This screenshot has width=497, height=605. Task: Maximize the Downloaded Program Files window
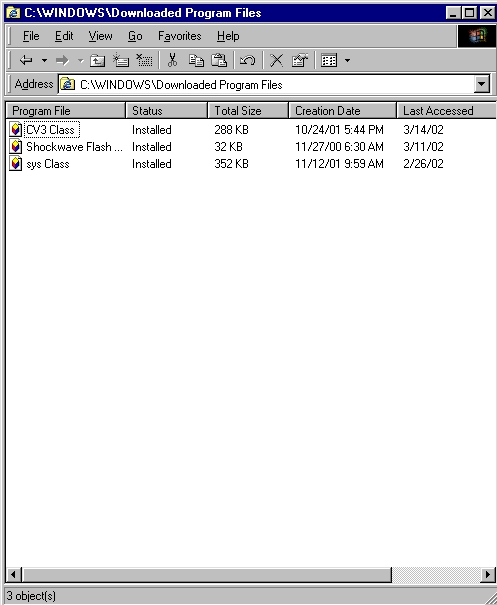point(469,13)
